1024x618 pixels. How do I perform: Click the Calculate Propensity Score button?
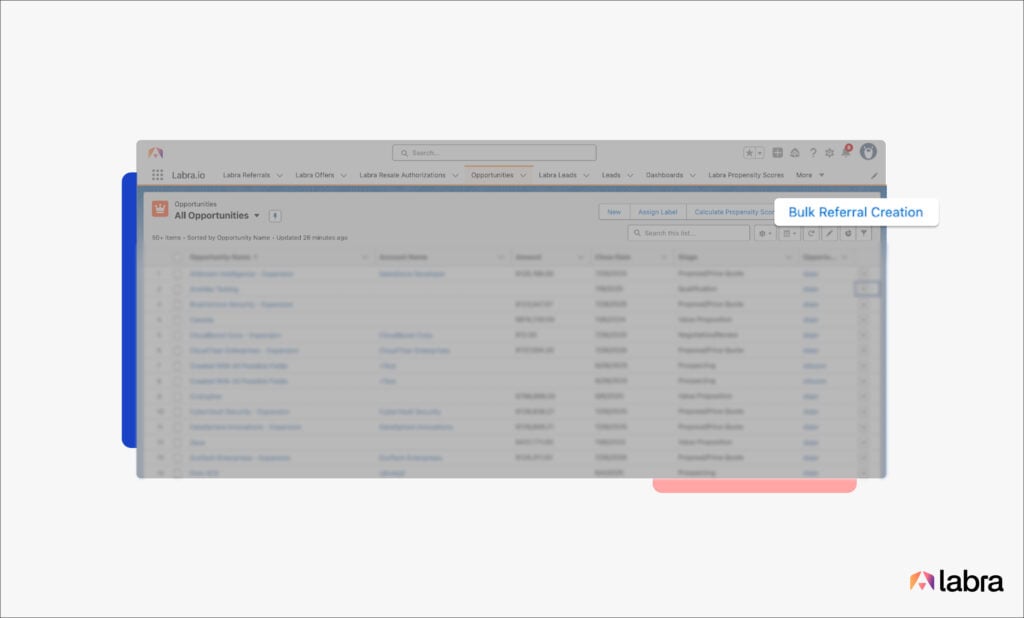731,212
